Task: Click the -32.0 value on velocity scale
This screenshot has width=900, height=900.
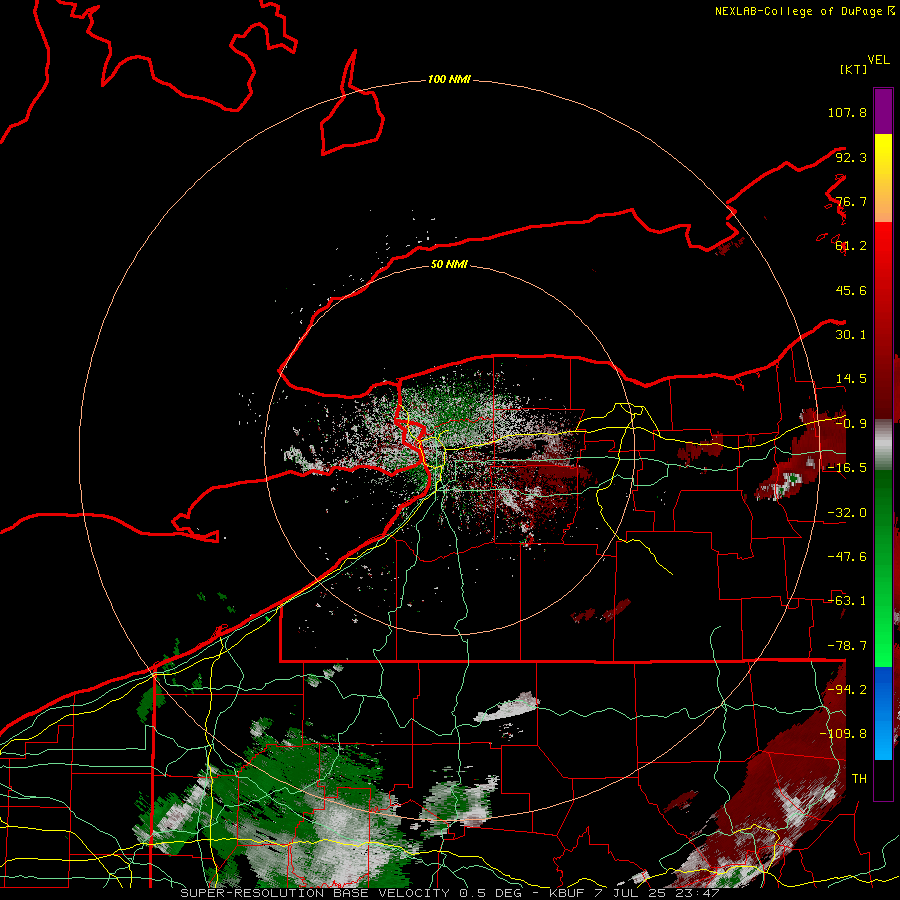Action: pyautogui.click(x=847, y=513)
